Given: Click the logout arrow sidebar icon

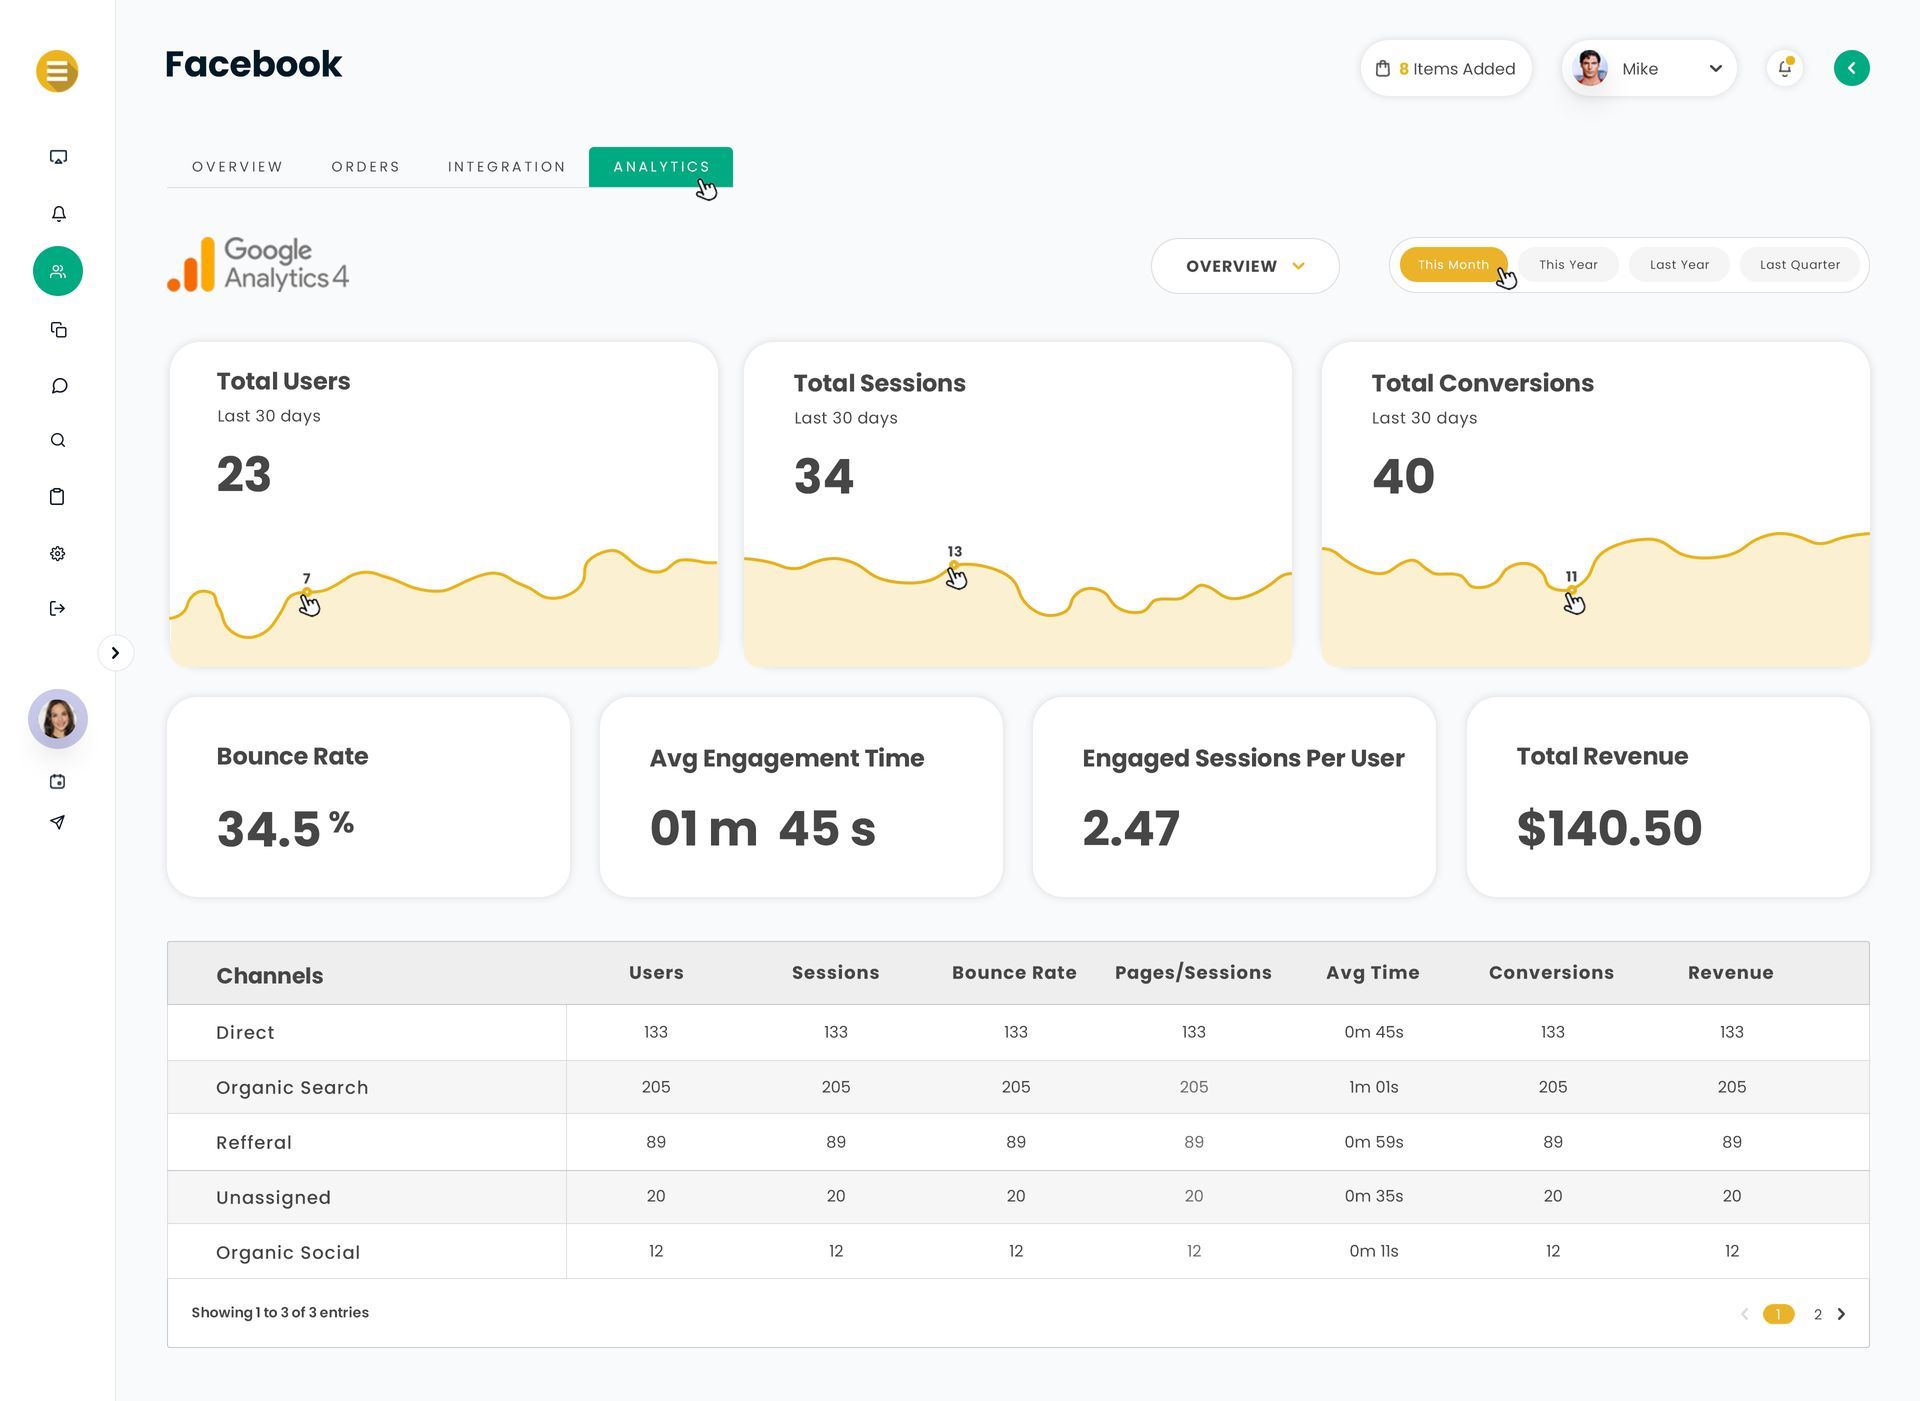Looking at the screenshot, I should [58, 608].
